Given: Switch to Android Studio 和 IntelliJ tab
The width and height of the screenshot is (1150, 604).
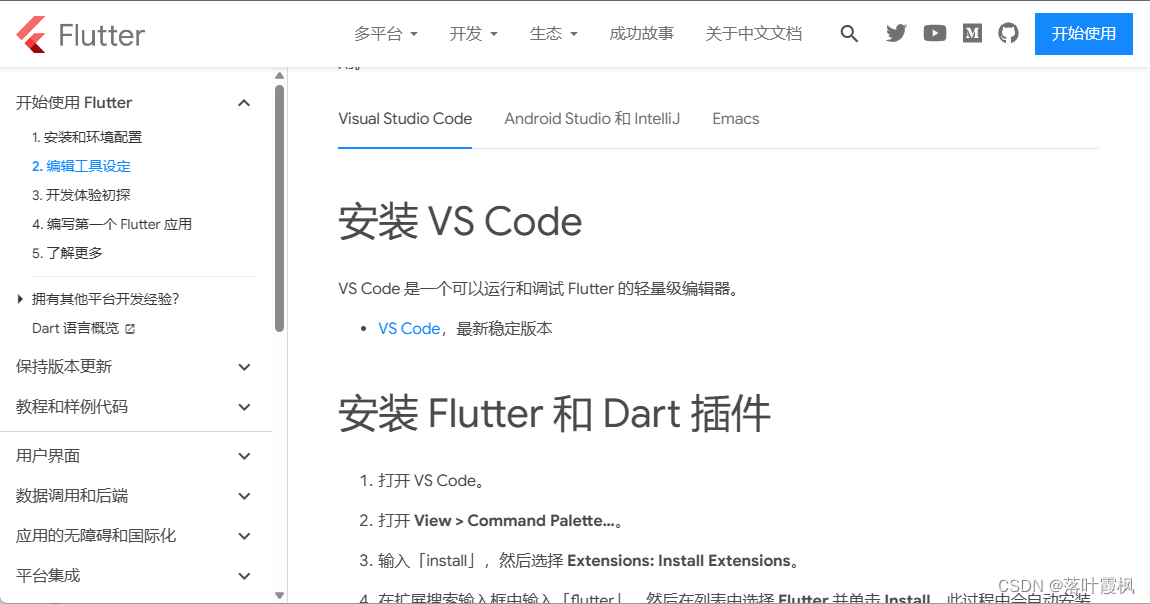Looking at the screenshot, I should 592,119.
